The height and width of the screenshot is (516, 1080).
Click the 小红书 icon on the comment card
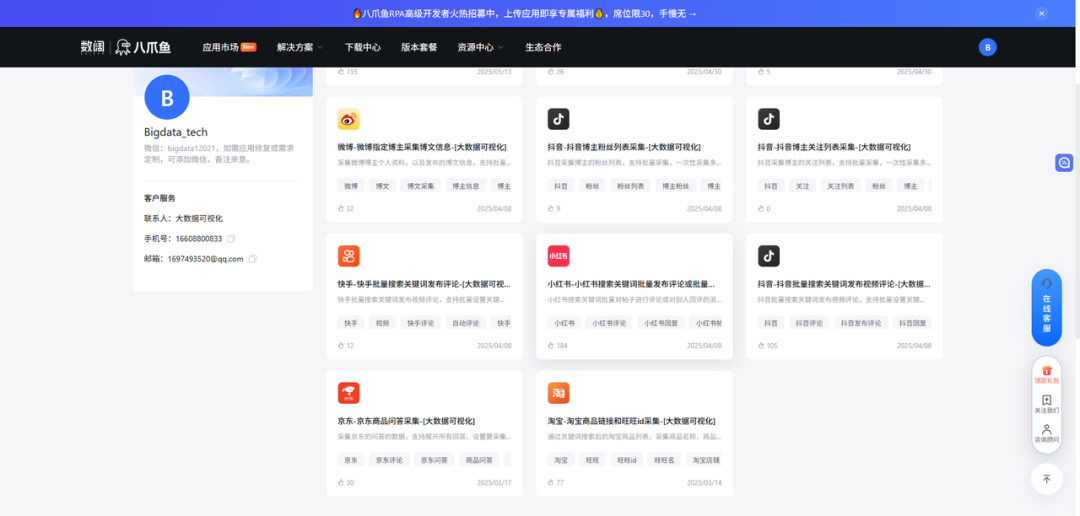559,256
